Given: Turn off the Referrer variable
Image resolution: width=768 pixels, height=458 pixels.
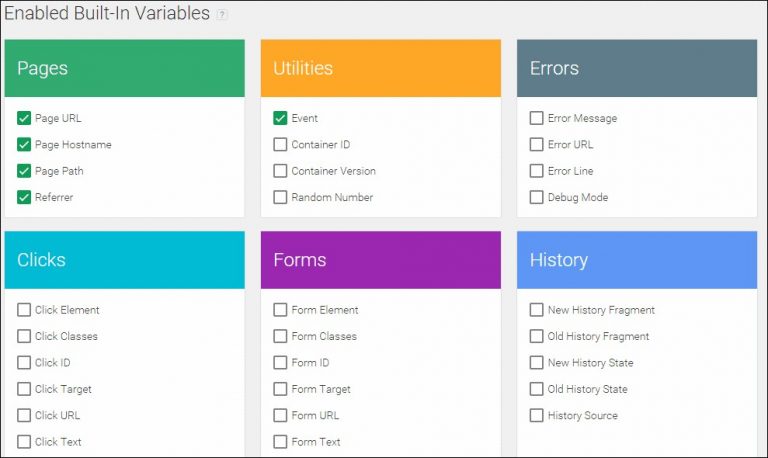Looking at the screenshot, I should [24, 197].
